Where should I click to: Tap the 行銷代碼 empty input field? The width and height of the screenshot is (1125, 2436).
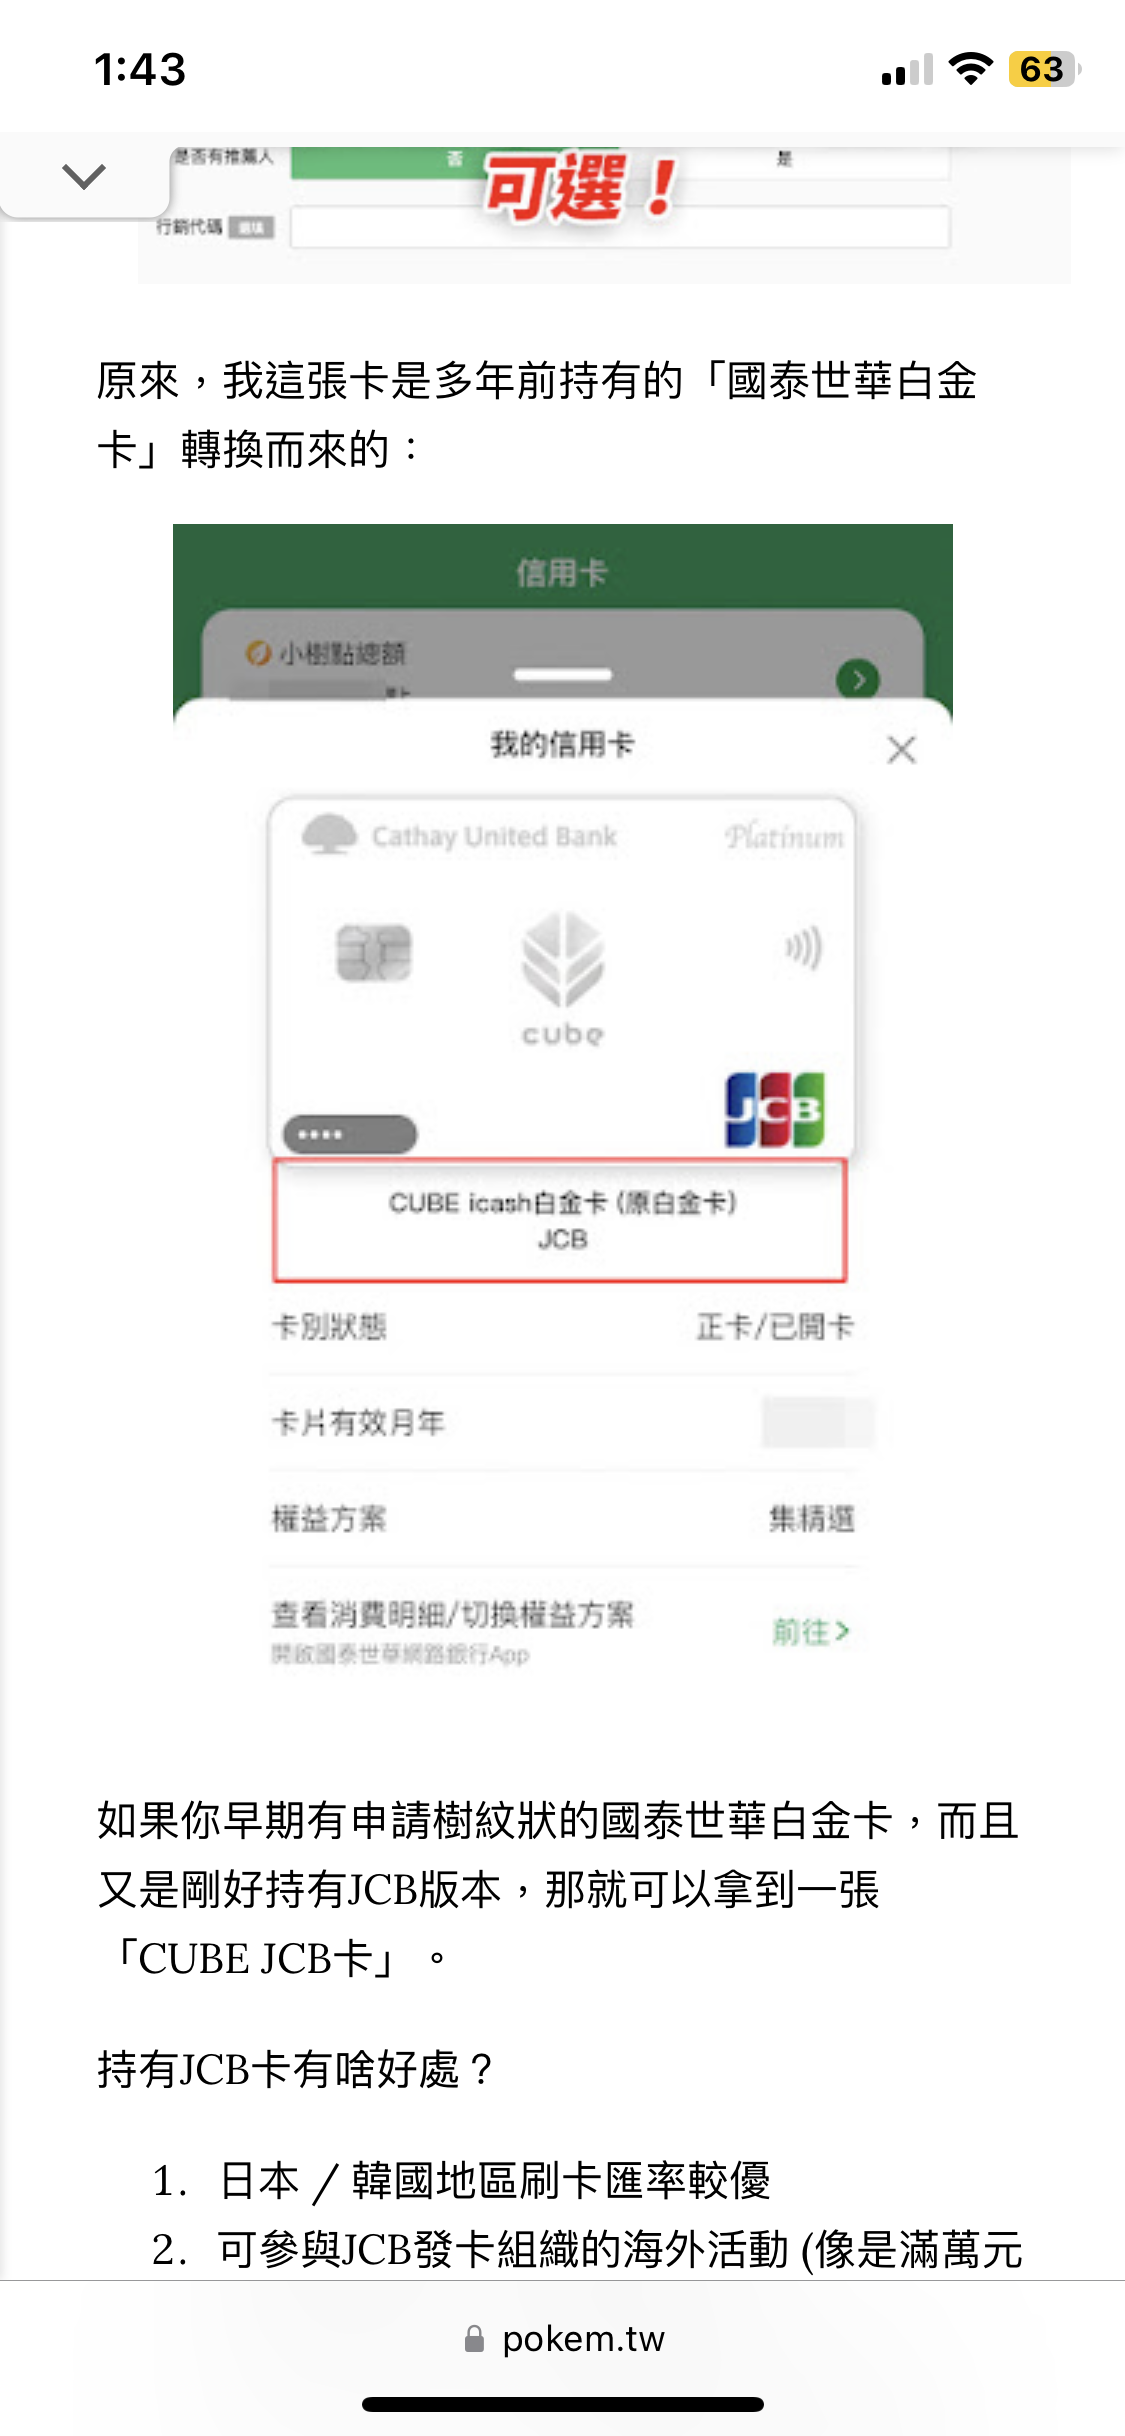[620, 227]
